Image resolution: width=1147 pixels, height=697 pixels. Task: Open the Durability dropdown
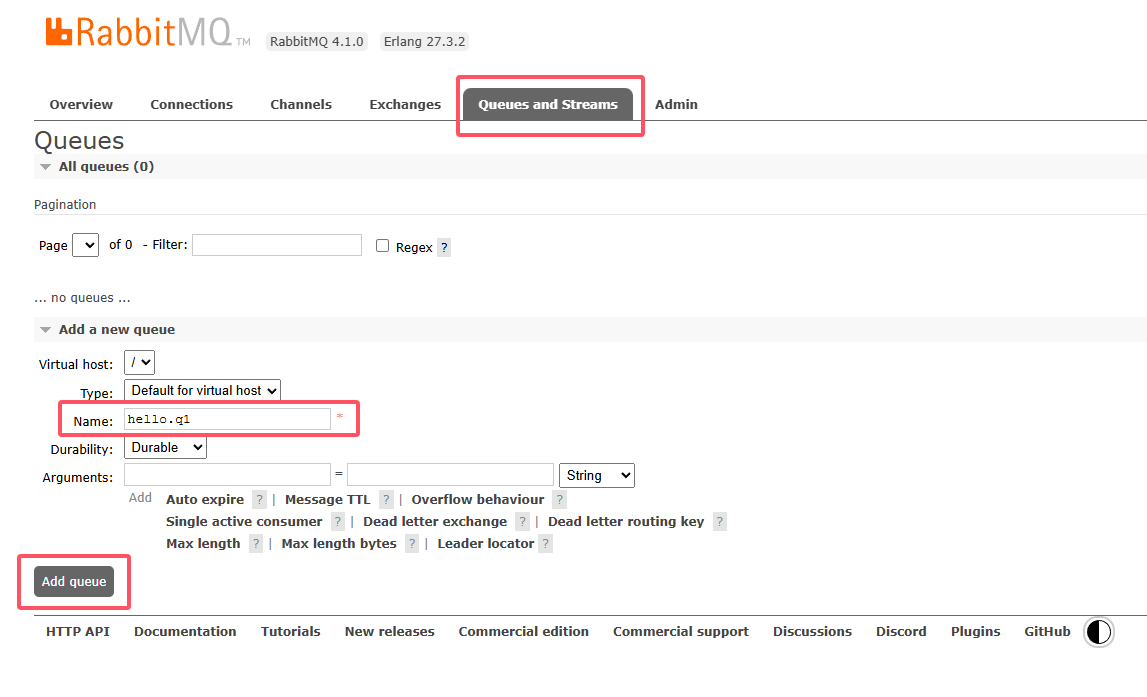[x=165, y=448]
